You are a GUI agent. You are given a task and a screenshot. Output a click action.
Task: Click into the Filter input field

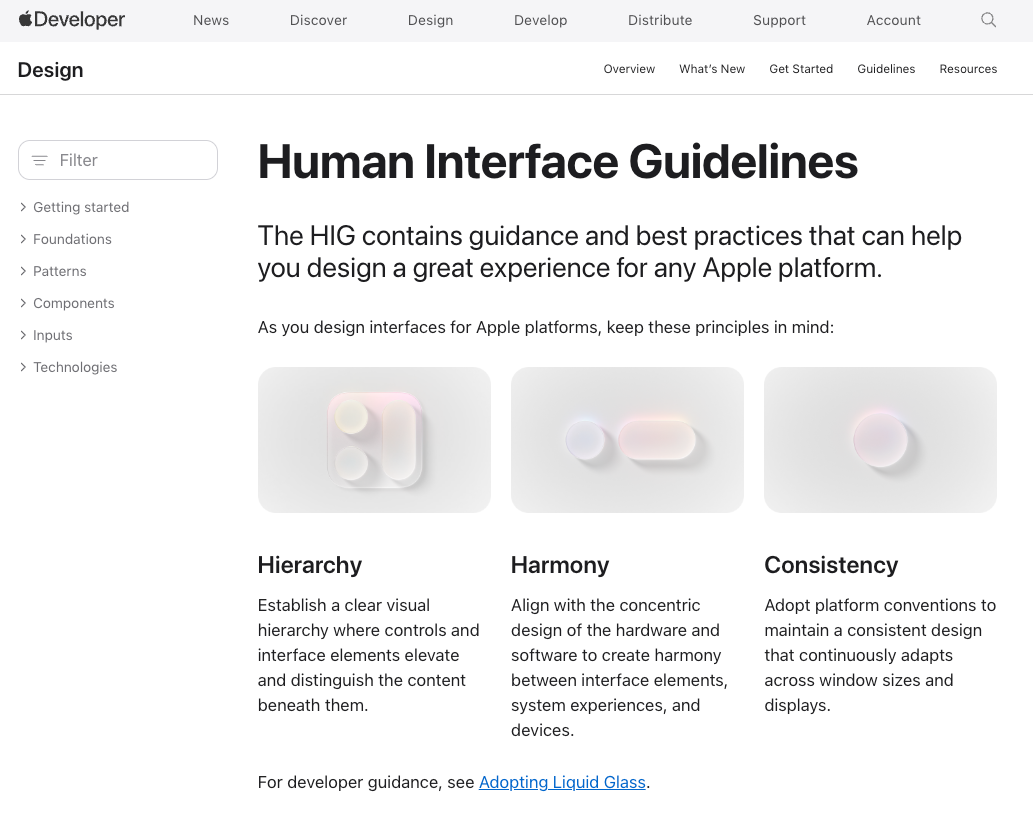(118, 160)
